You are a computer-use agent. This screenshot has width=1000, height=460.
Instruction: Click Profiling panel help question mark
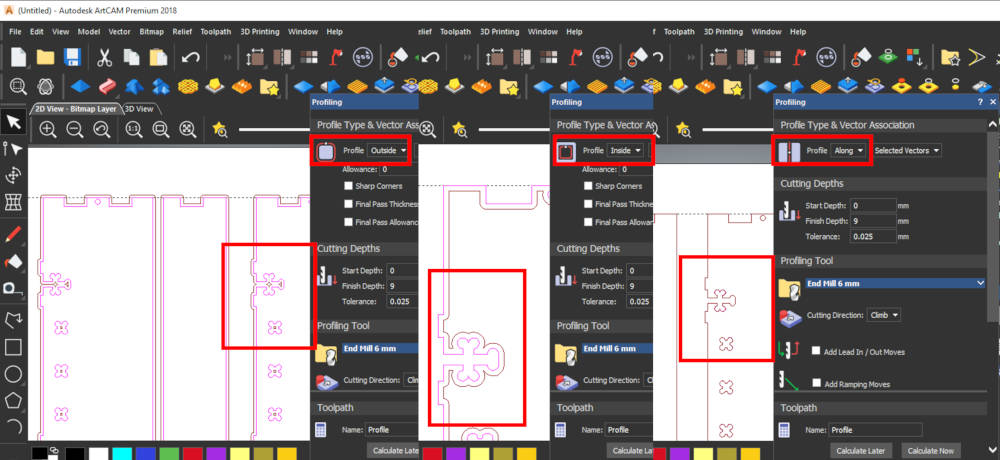pos(980,102)
